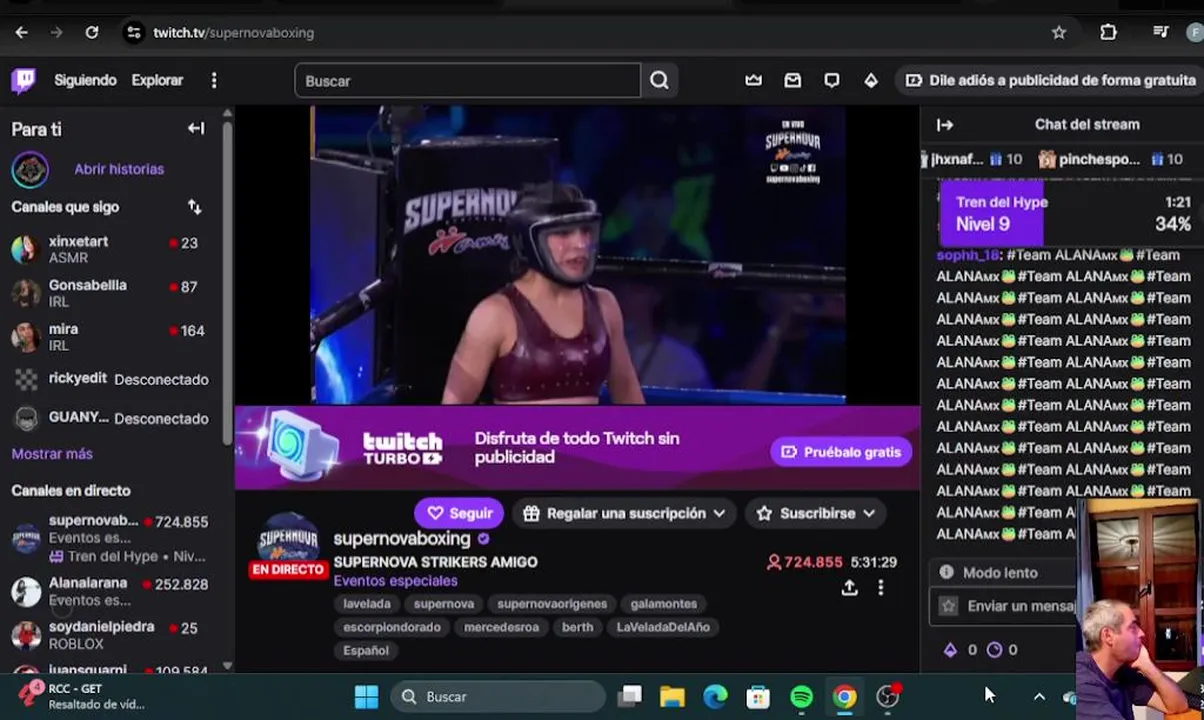Click the Tren del Hype progress bar
Image resolution: width=1204 pixels, height=720 pixels.
pos(1071,213)
